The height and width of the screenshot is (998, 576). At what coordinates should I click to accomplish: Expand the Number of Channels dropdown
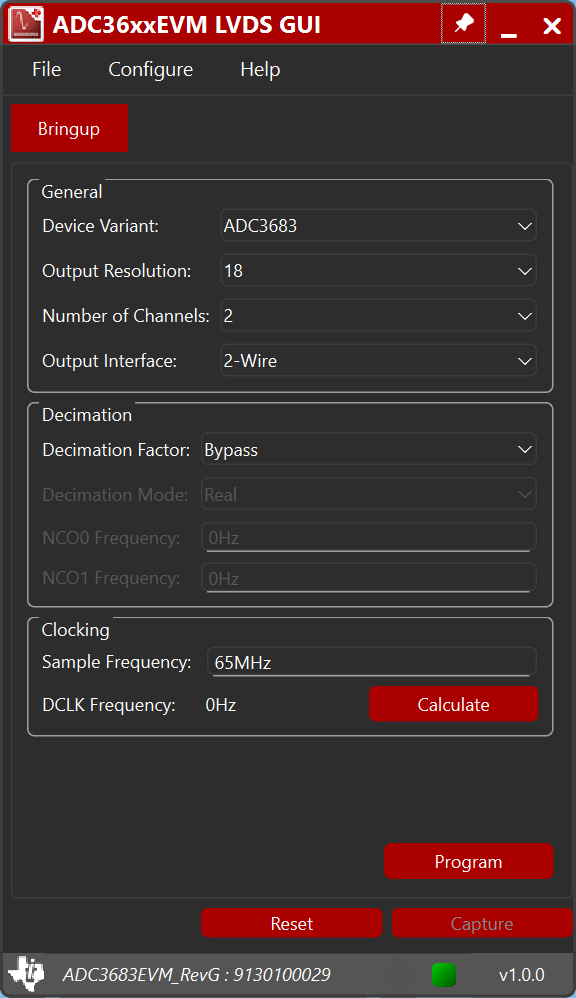(x=378, y=315)
